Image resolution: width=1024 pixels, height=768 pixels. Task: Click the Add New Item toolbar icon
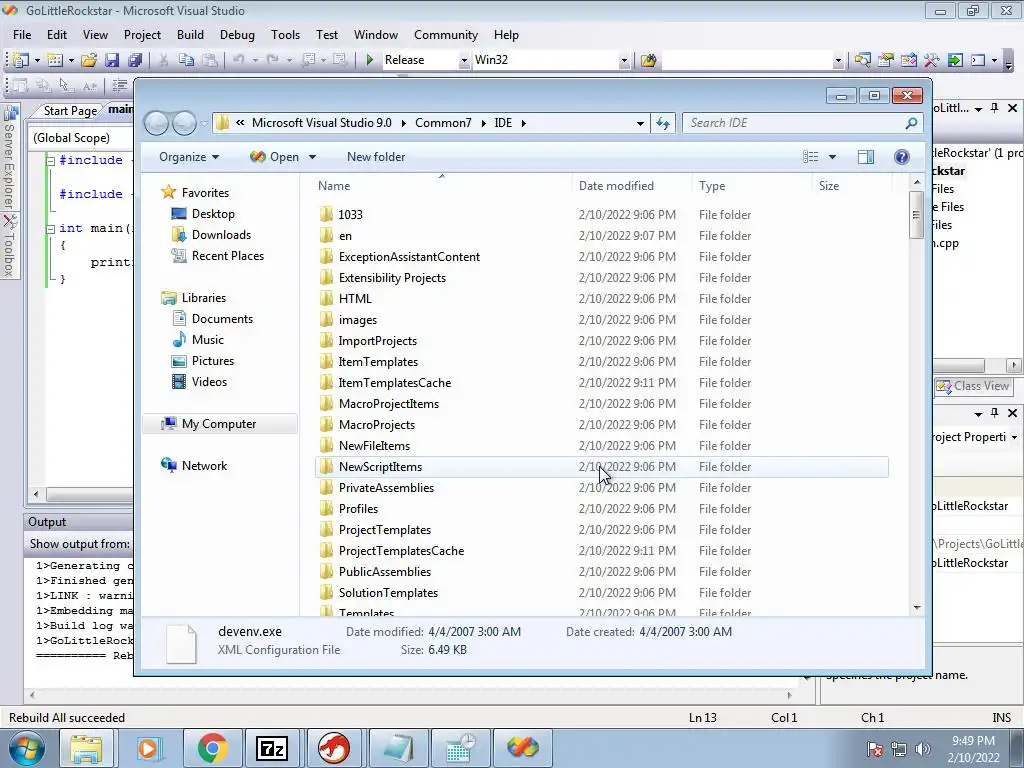55,60
